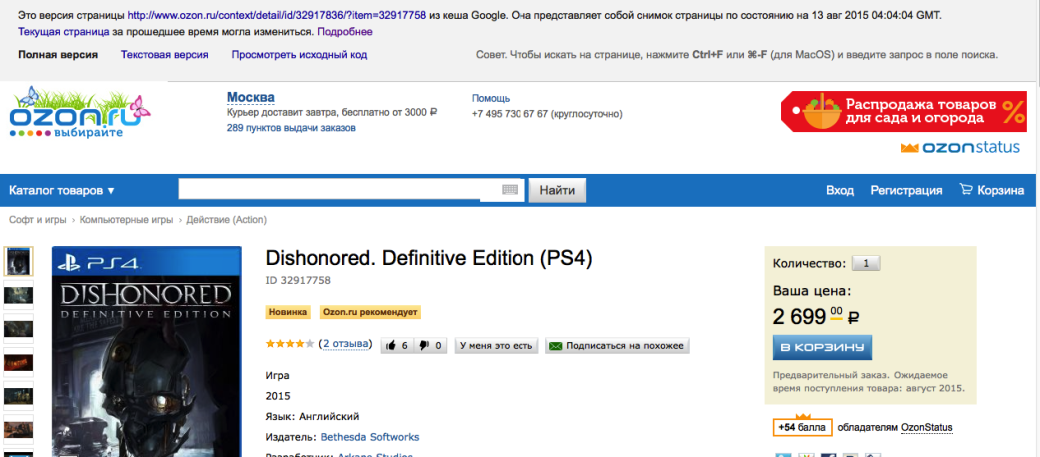Toggle У меня это есть button
This screenshot has width=1040, height=457.
(496, 346)
